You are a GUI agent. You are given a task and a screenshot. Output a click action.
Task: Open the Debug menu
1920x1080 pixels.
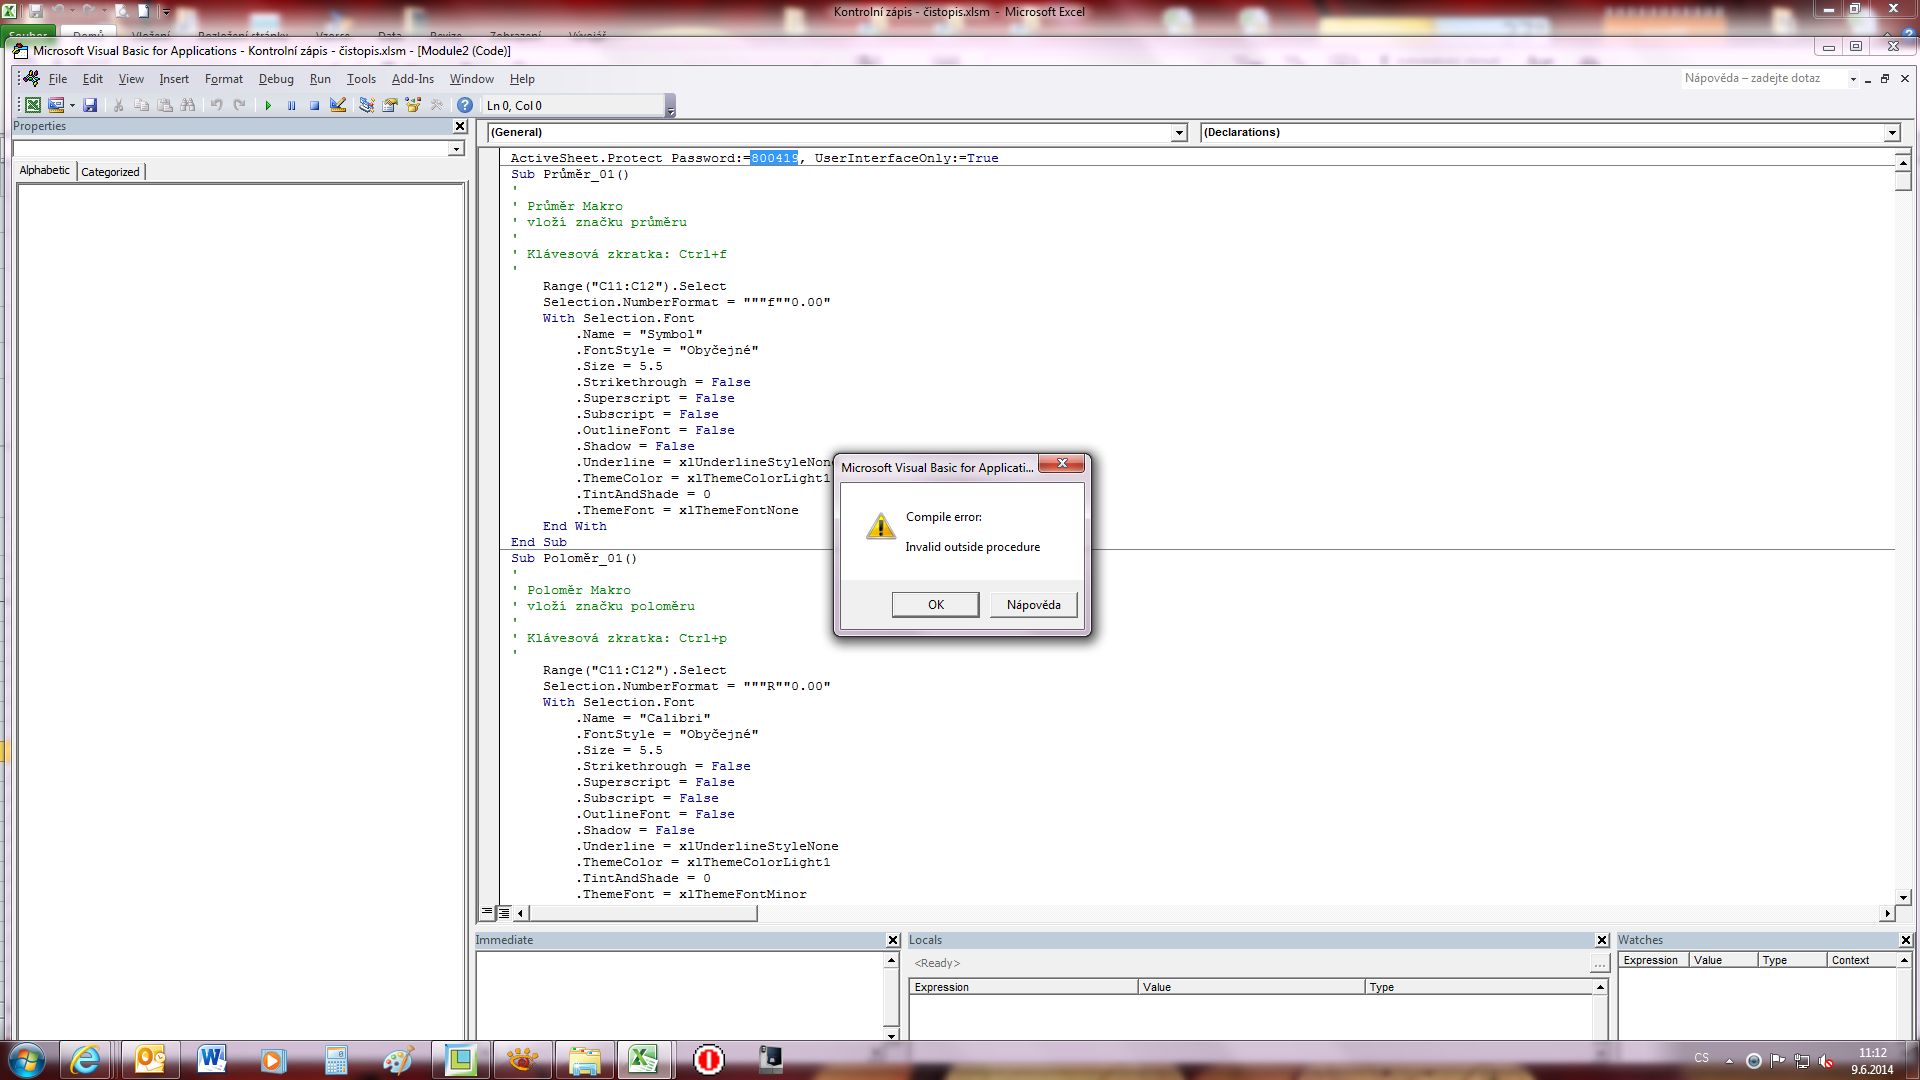276,79
